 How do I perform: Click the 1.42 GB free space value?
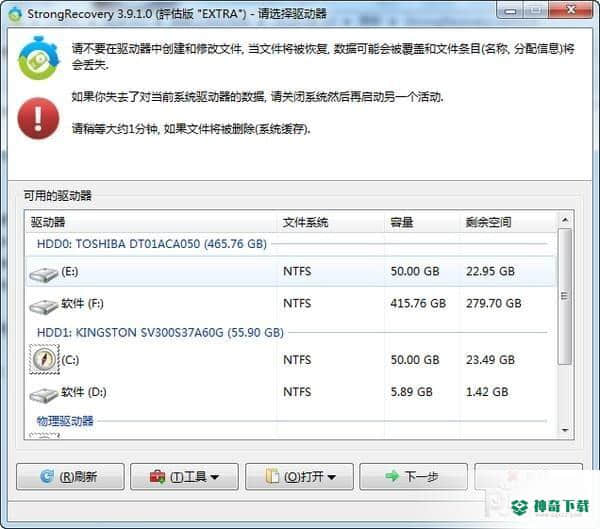pos(487,392)
